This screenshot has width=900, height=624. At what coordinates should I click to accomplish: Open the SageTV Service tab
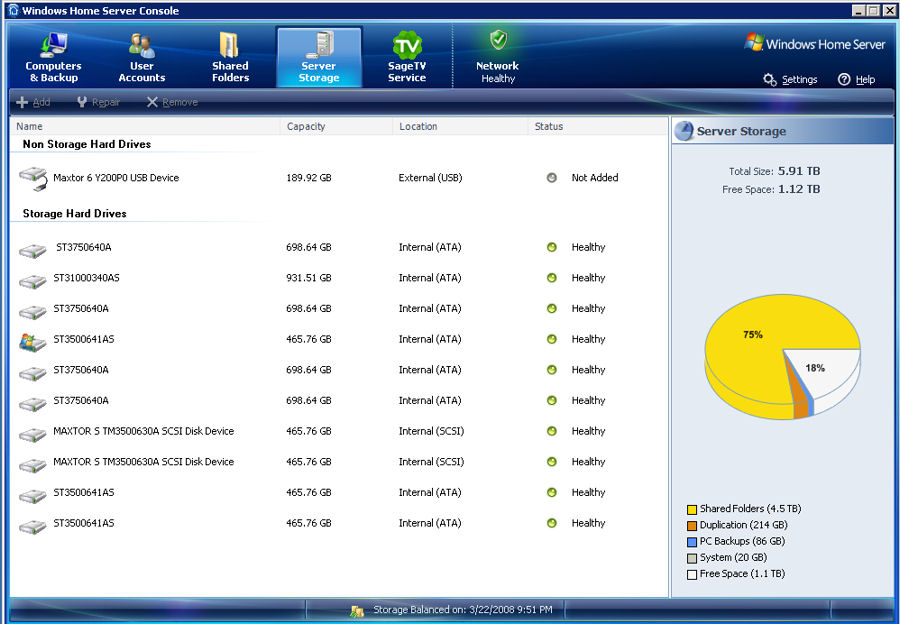pos(407,58)
